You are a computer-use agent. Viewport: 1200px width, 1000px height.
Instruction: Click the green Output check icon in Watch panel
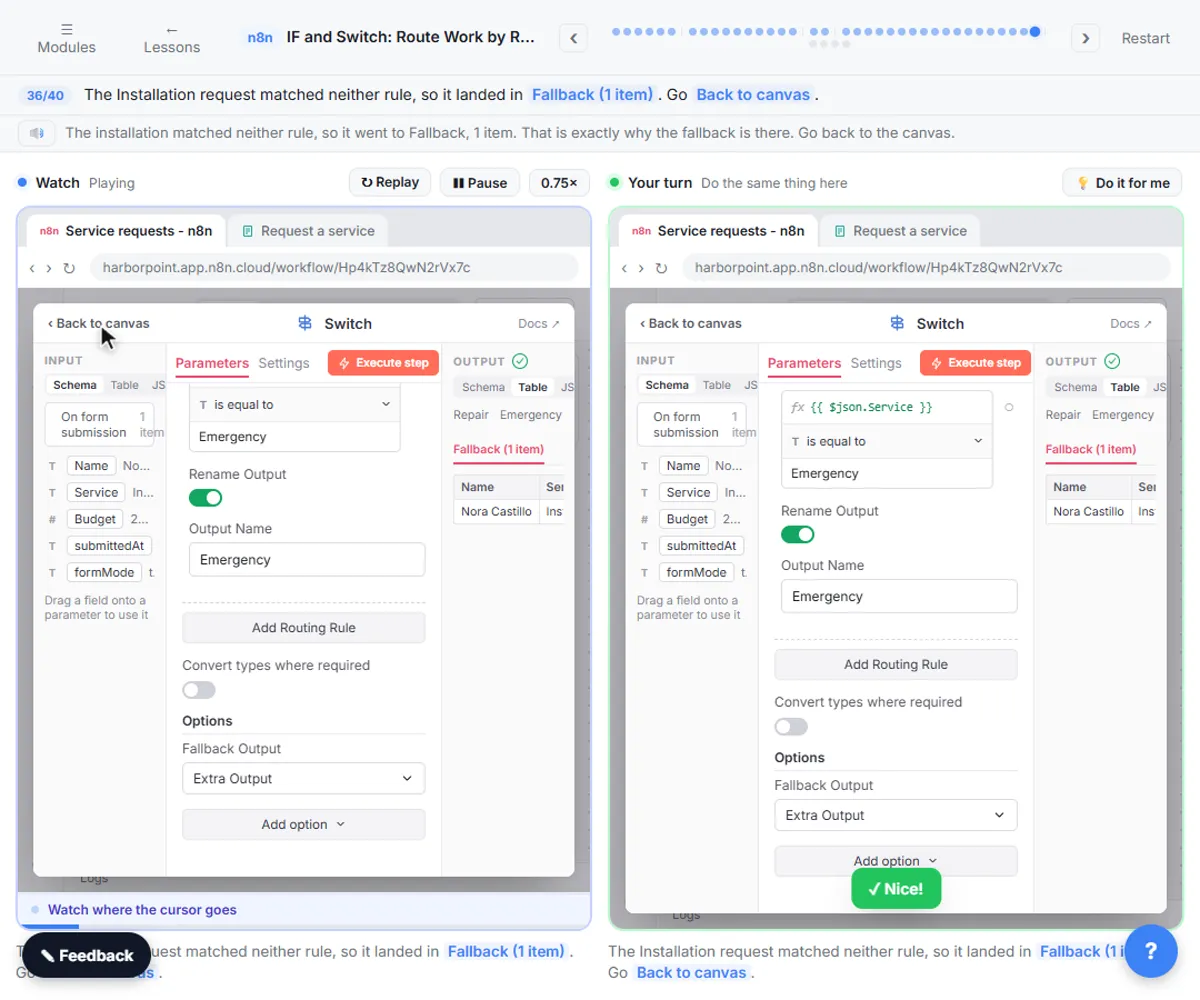coord(520,361)
